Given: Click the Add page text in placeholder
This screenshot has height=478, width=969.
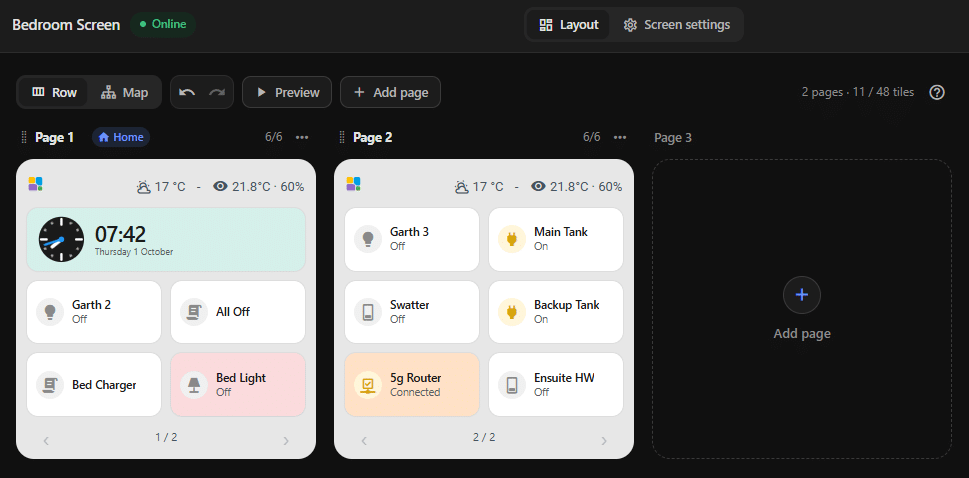Looking at the screenshot, I should (802, 334).
